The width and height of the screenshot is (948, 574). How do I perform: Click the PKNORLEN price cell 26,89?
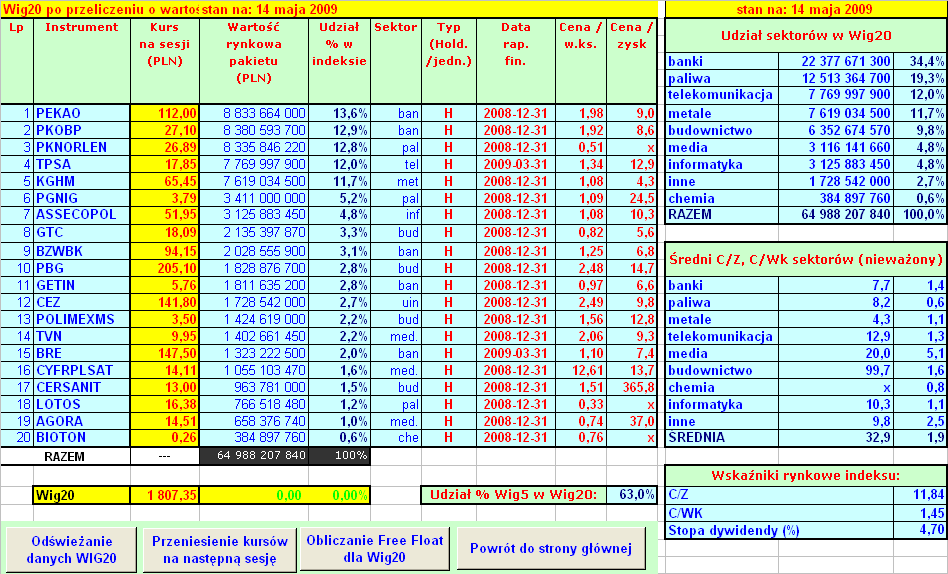tap(165, 147)
